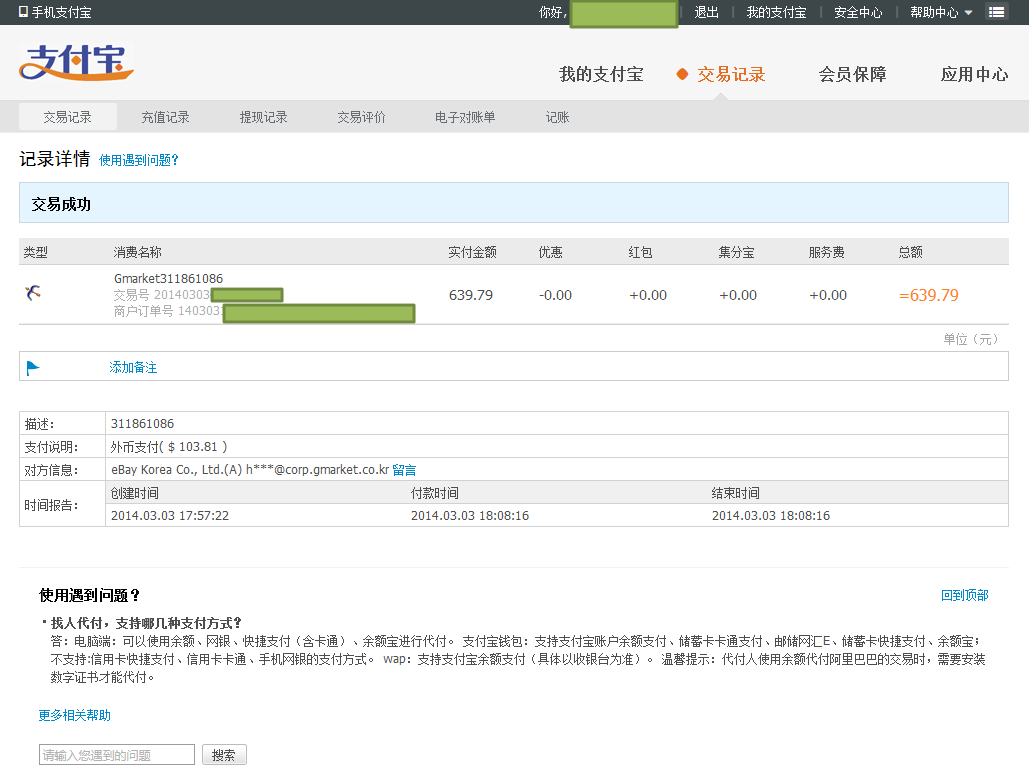
Task: Click the 使用遇到问题? link beside 记录详情
Action: point(138,160)
